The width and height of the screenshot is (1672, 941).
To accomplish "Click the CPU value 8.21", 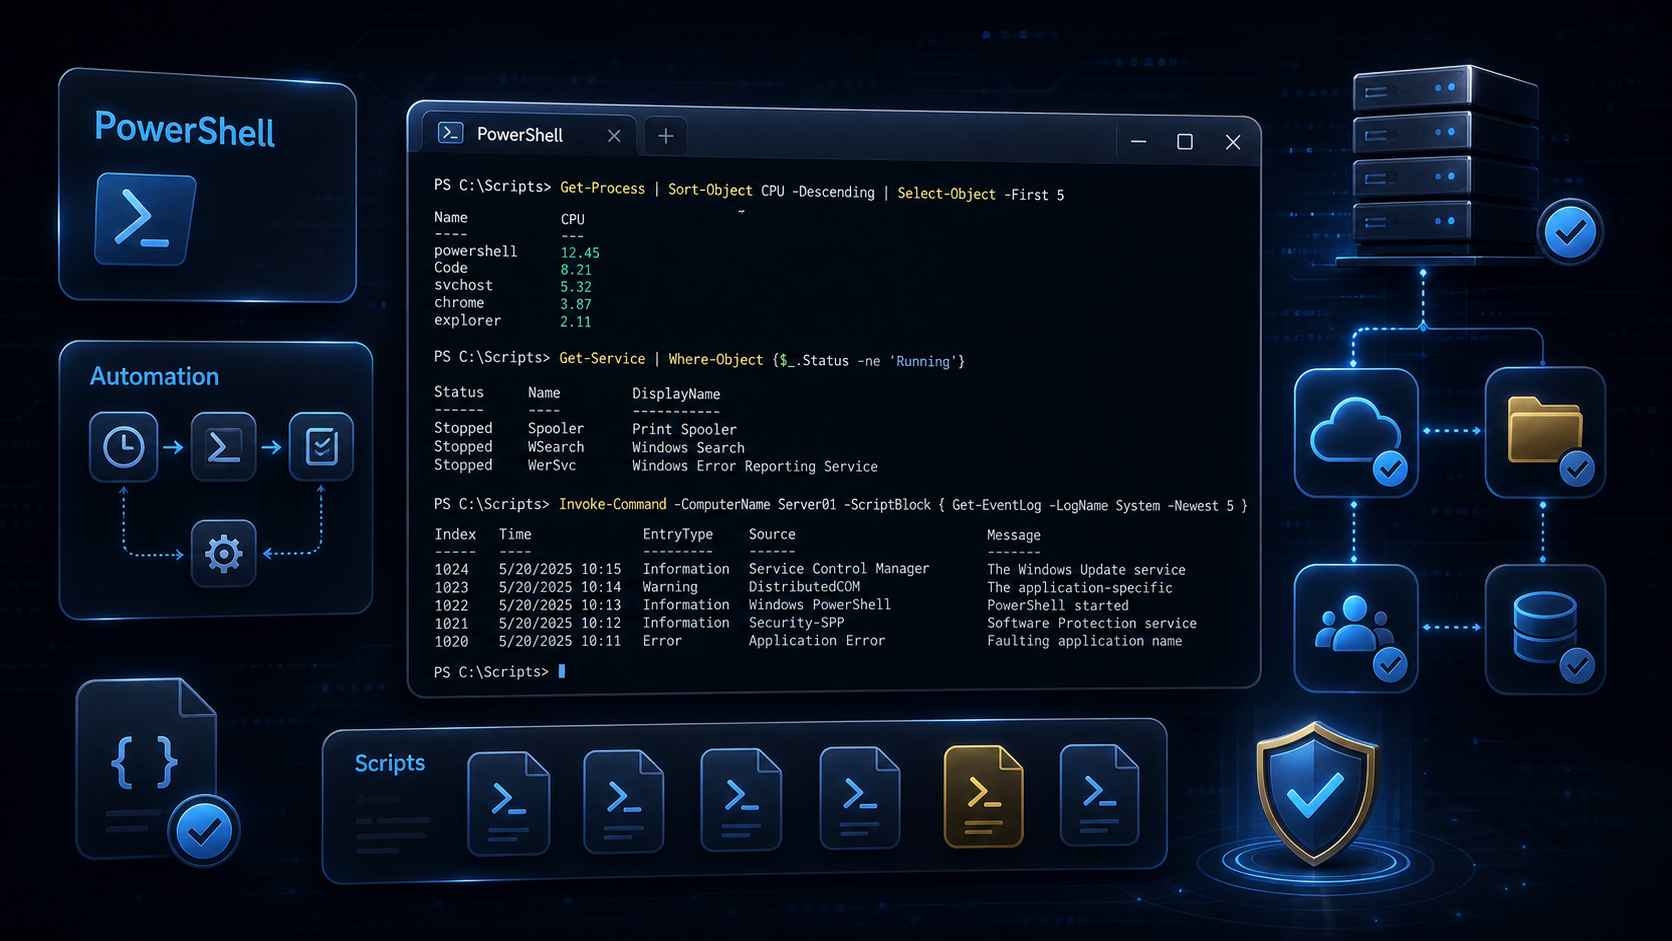I will 576,270.
